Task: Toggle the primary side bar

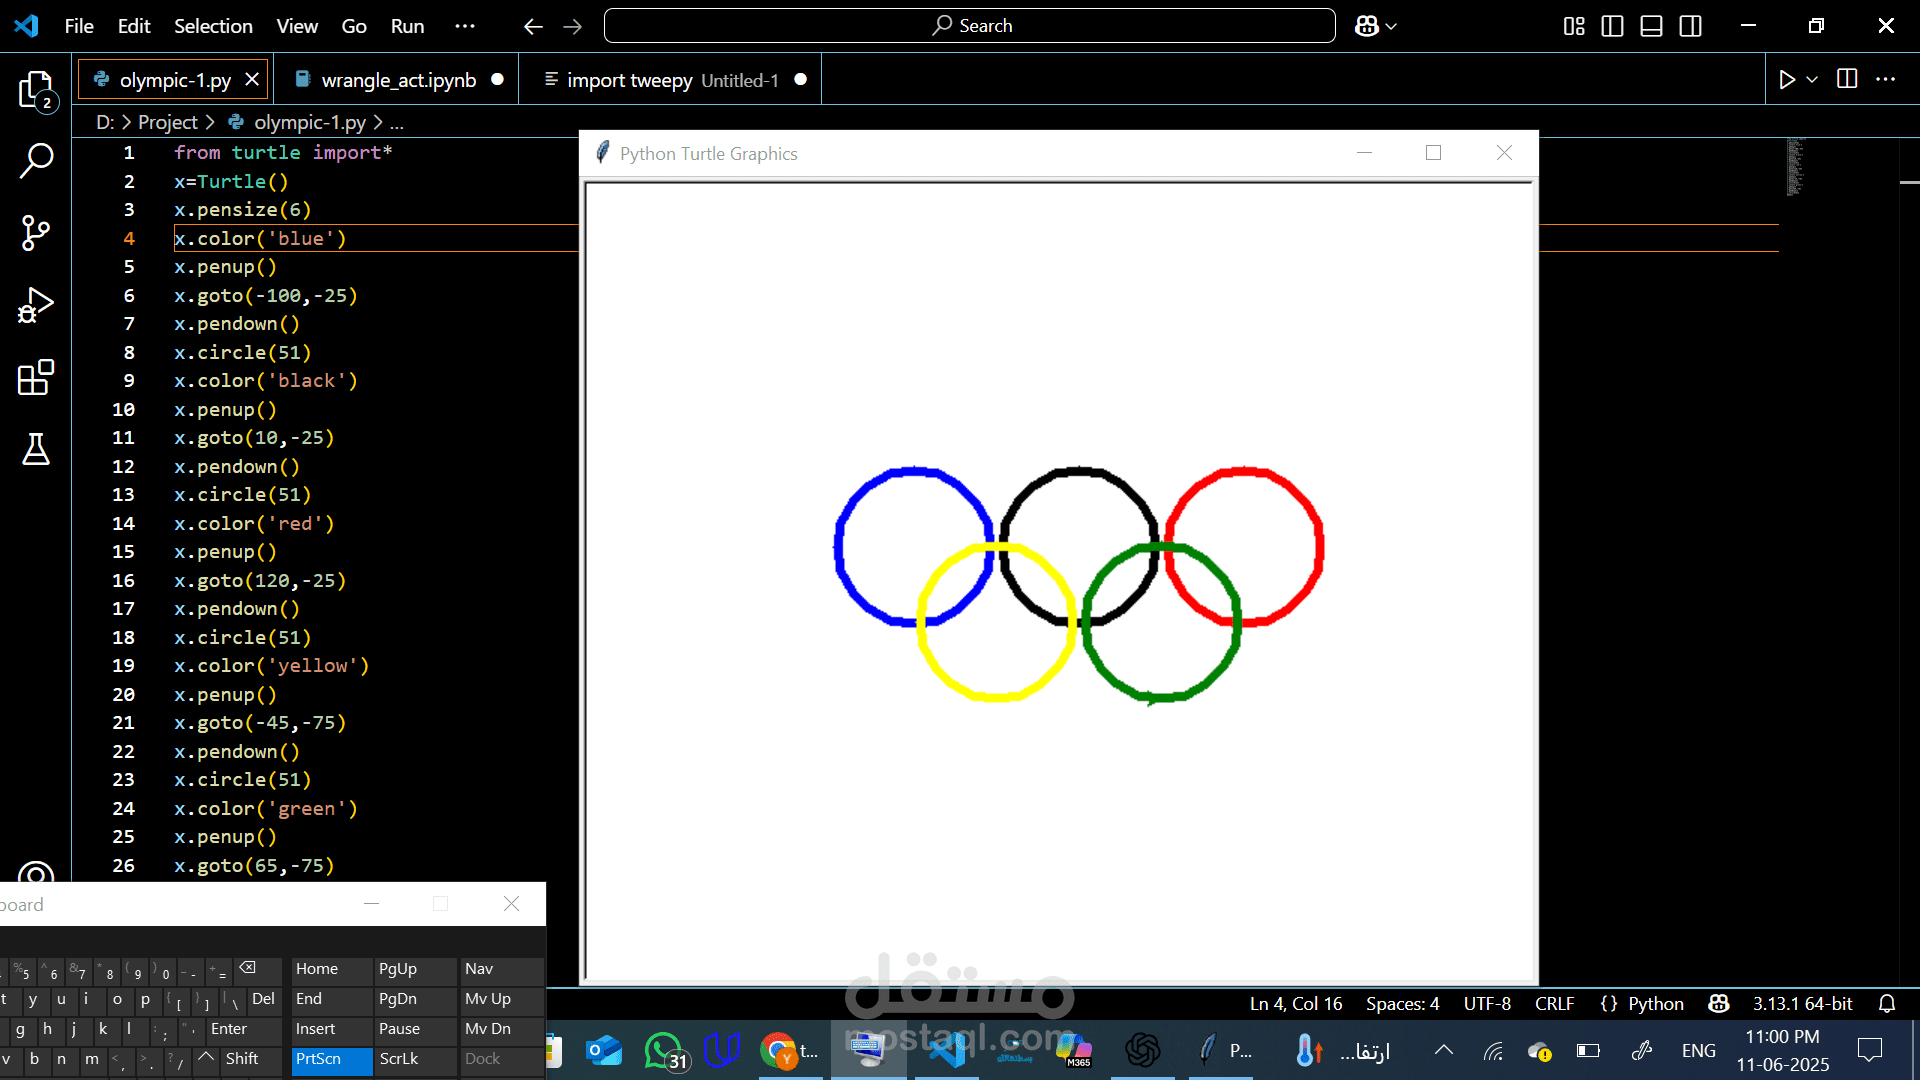Action: point(1612,26)
